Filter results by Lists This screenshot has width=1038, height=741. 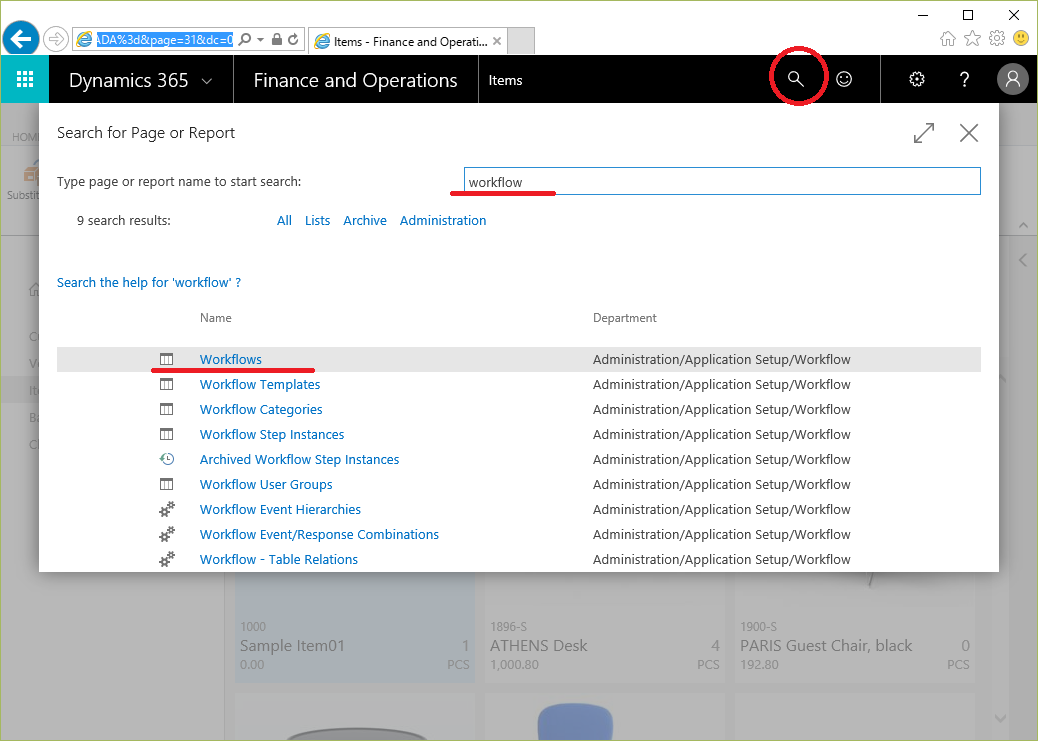tap(317, 221)
